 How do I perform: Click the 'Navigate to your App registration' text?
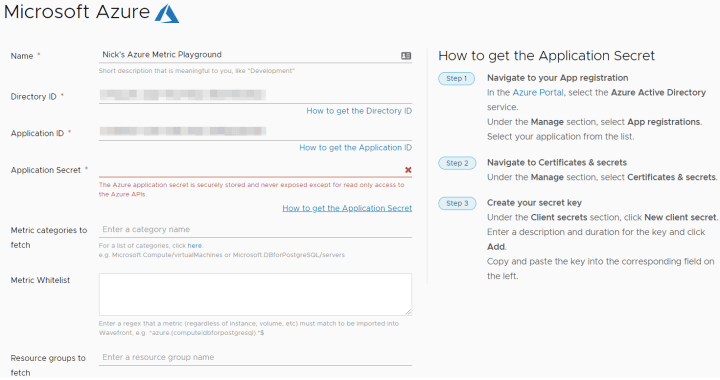click(557, 78)
